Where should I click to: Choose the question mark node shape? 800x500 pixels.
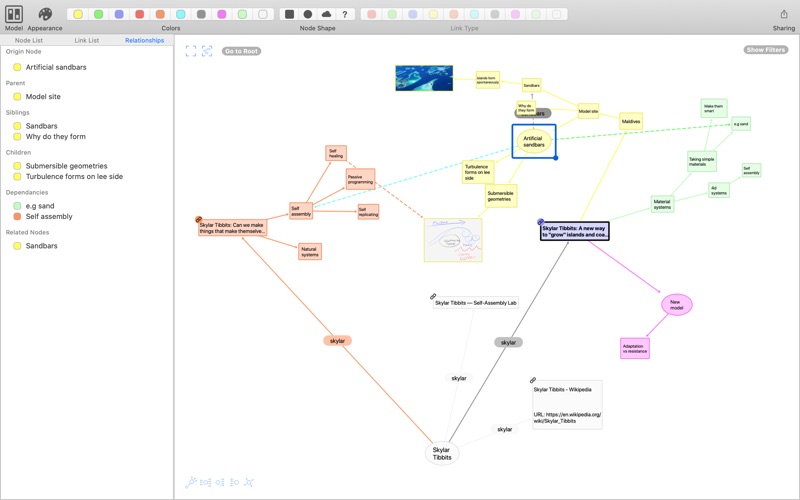tap(345, 15)
